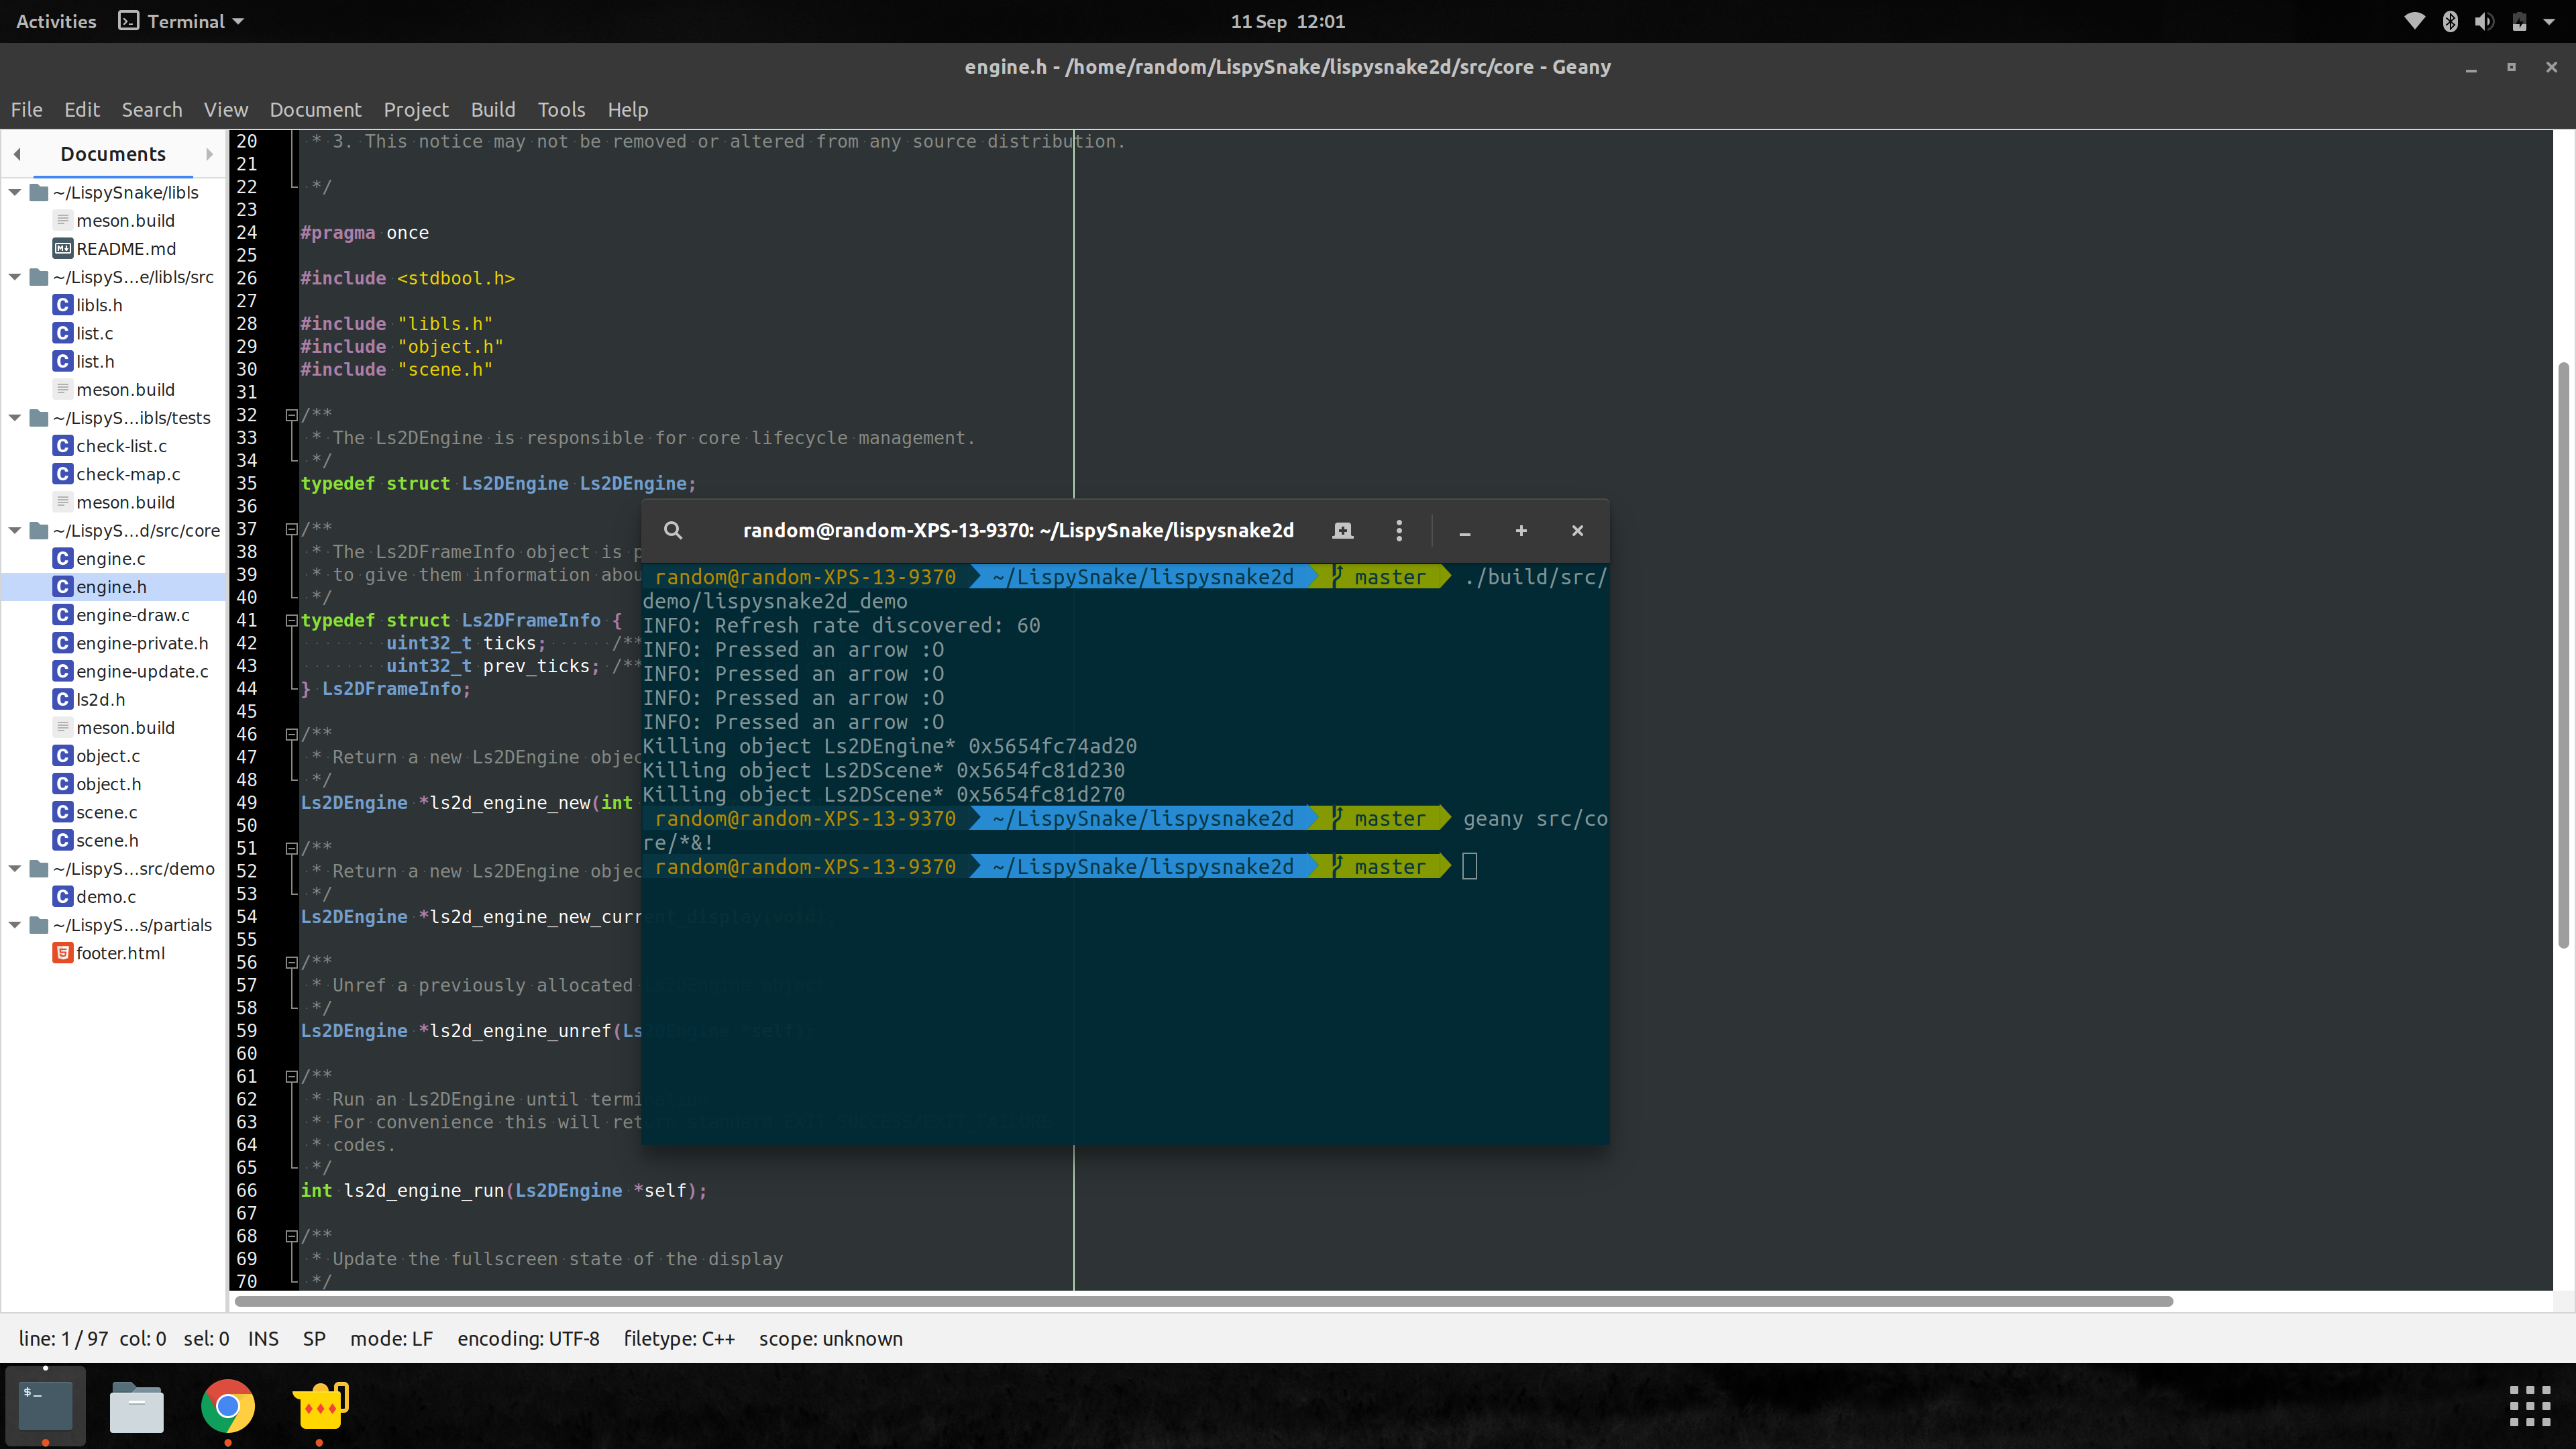Open terminal hamburger menu (three dots)

(1399, 531)
